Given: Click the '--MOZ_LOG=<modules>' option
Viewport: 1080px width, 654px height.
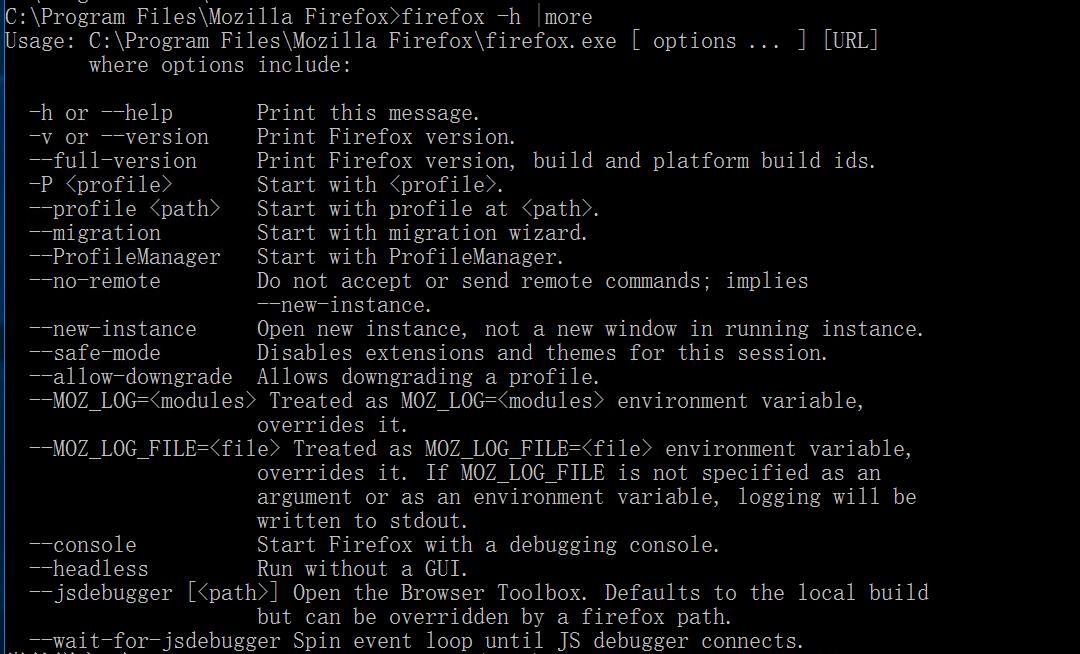Looking at the screenshot, I should tap(143, 401).
